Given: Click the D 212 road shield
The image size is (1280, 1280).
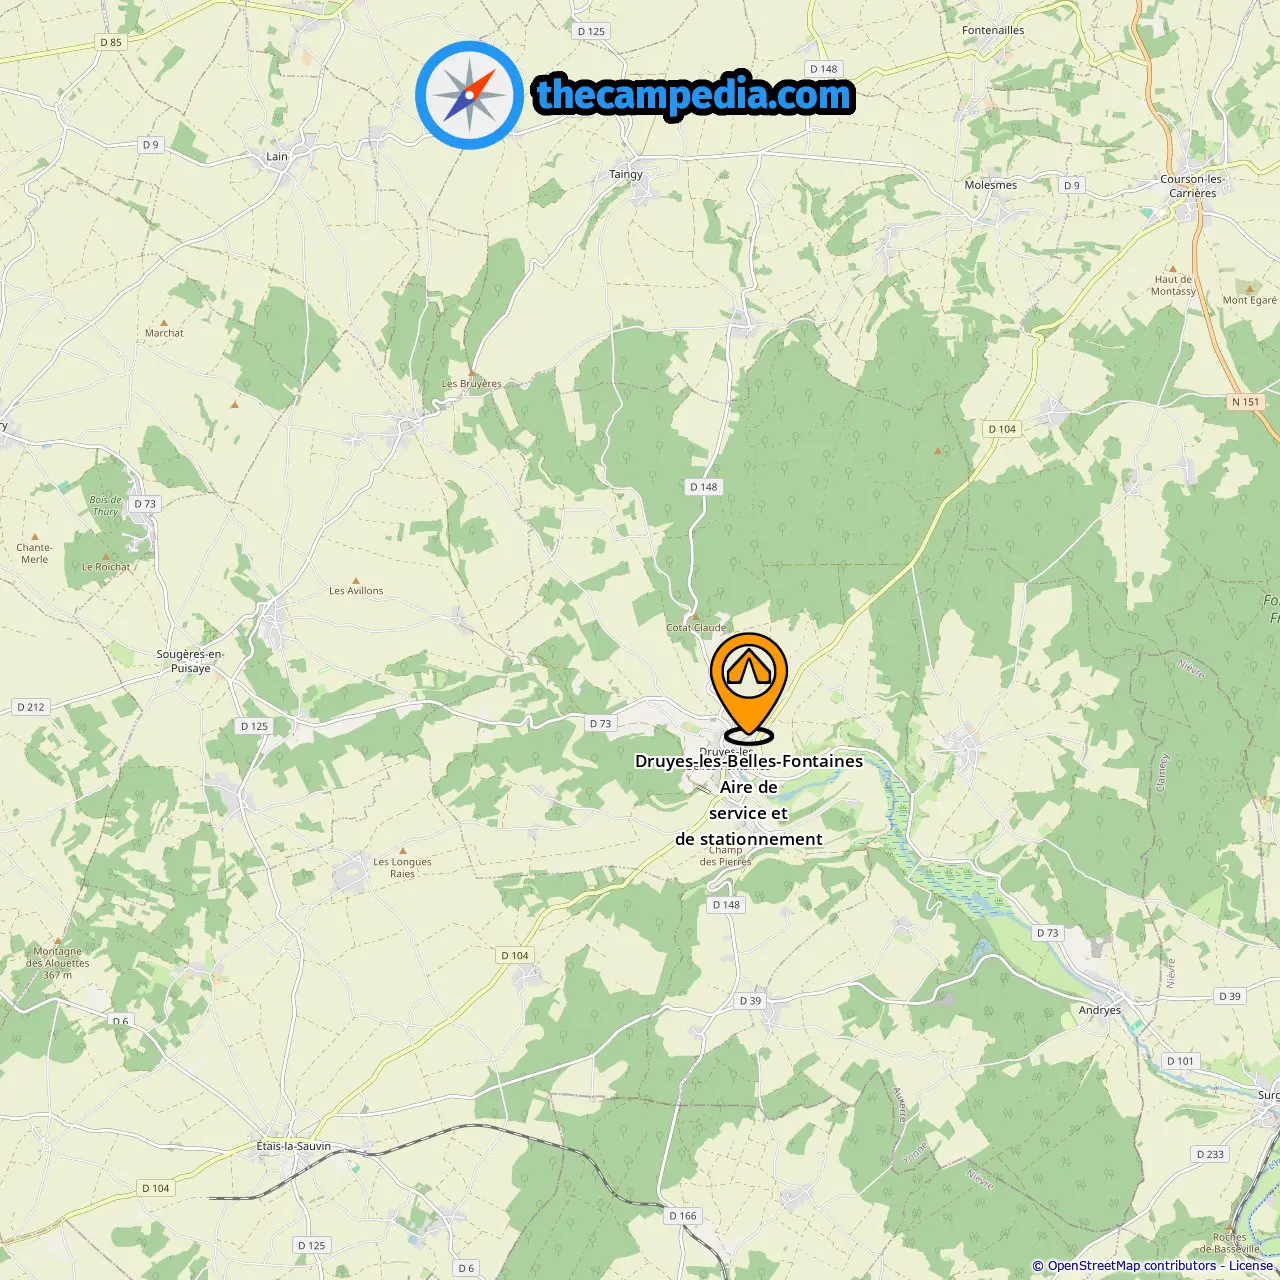Looking at the screenshot, I should click(31, 707).
